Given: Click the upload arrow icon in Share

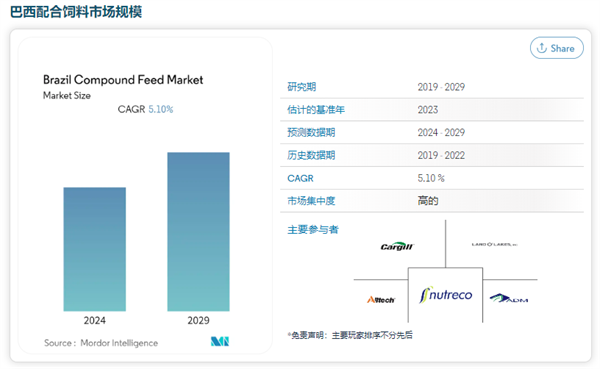Looking at the screenshot, I should pyautogui.click(x=541, y=48).
